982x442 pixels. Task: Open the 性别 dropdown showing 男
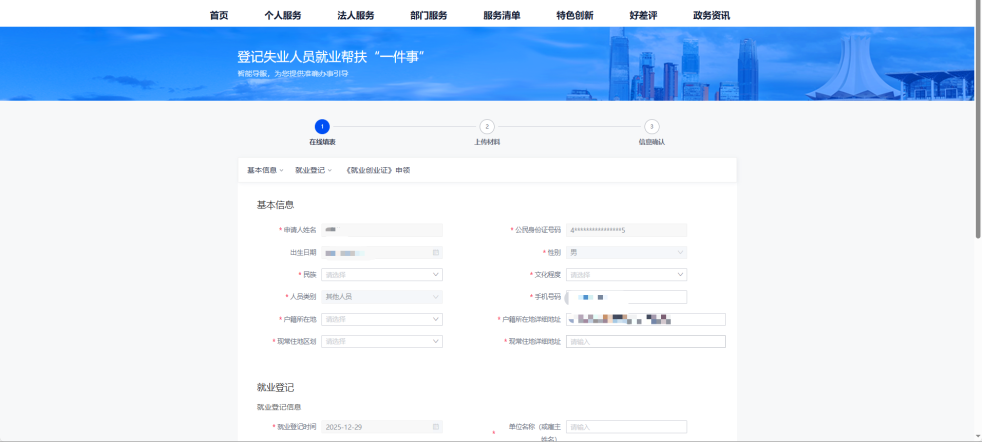(626, 252)
